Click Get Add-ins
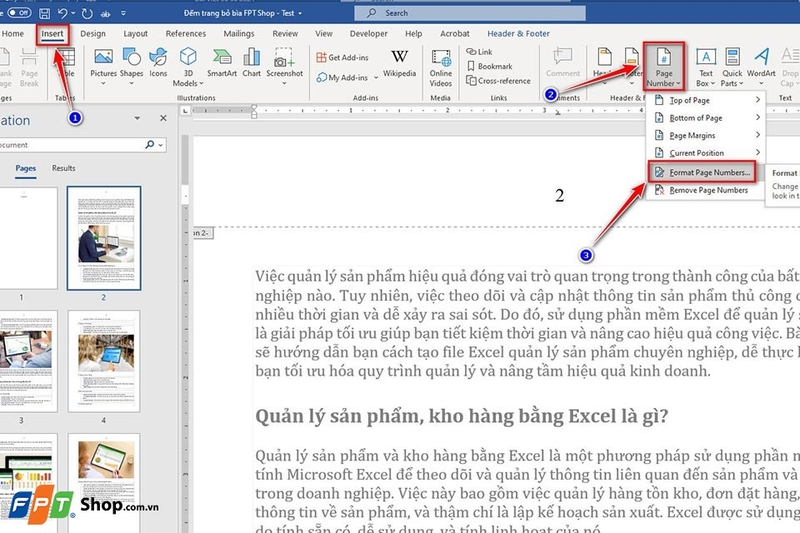The height and width of the screenshot is (533, 800). coord(342,58)
